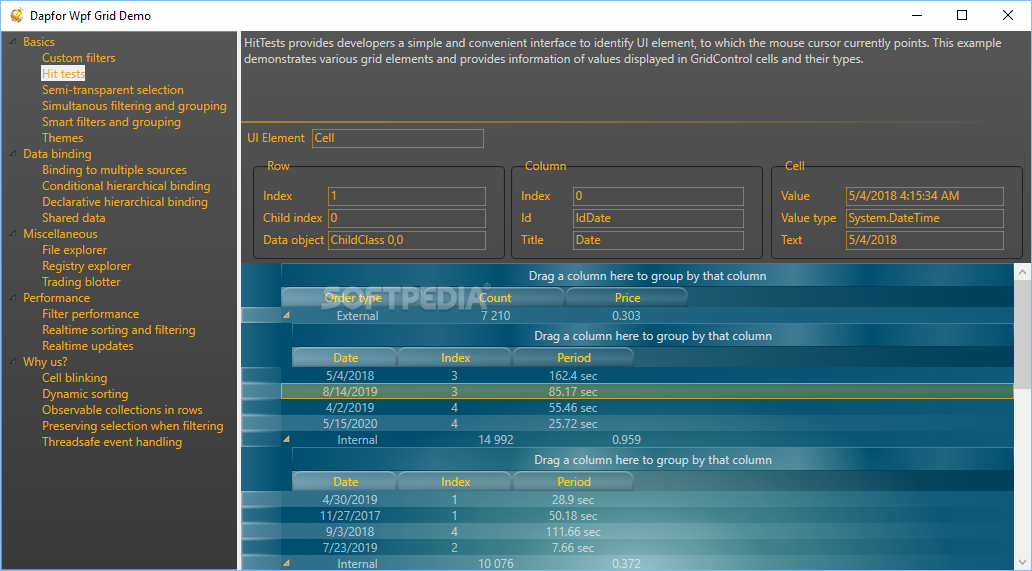Click the Child index field
The width and height of the screenshot is (1032, 571).
(x=407, y=218)
